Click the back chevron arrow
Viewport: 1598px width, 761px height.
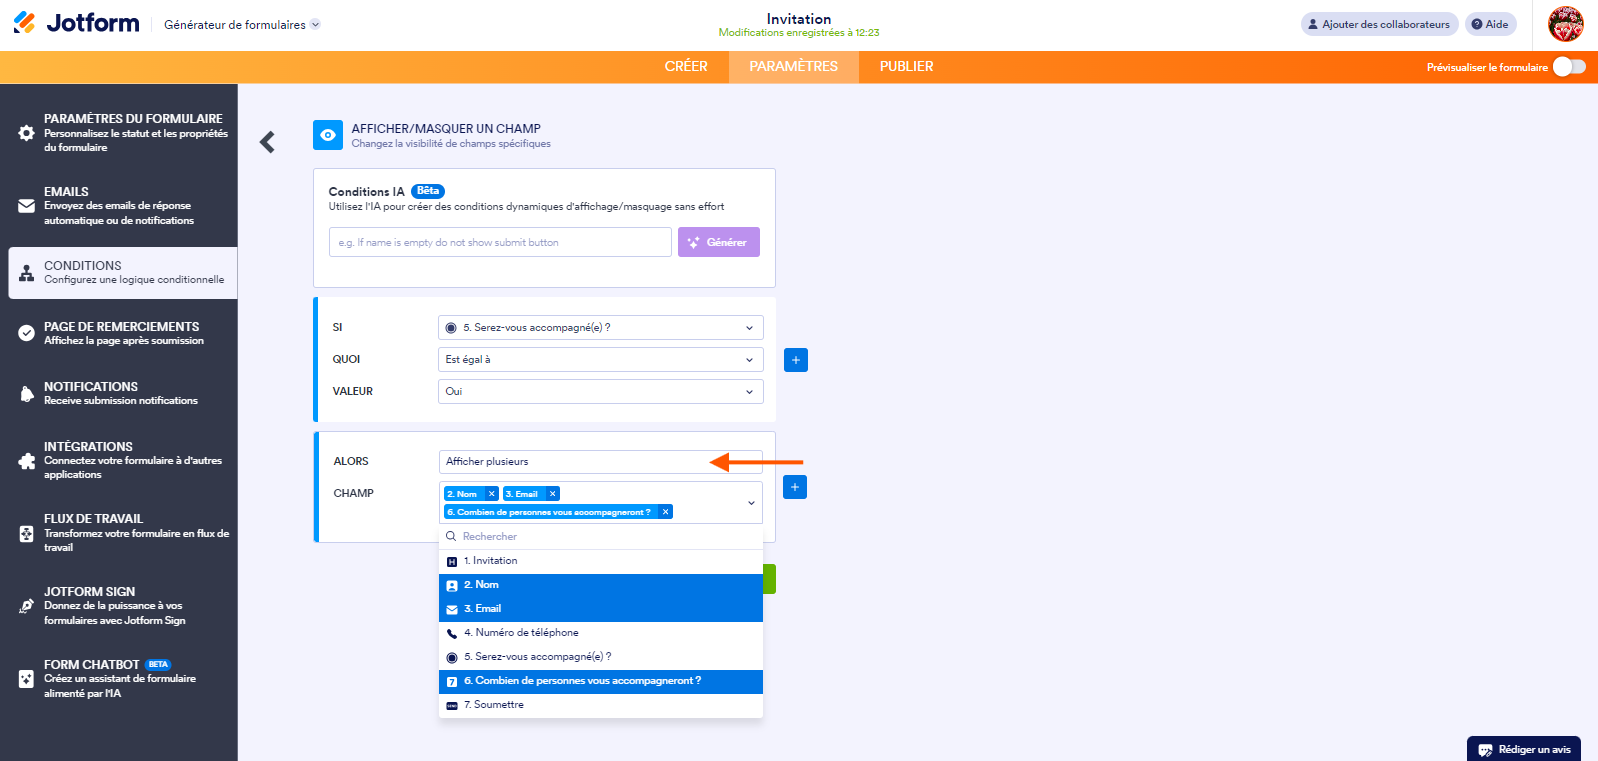(267, 142)
